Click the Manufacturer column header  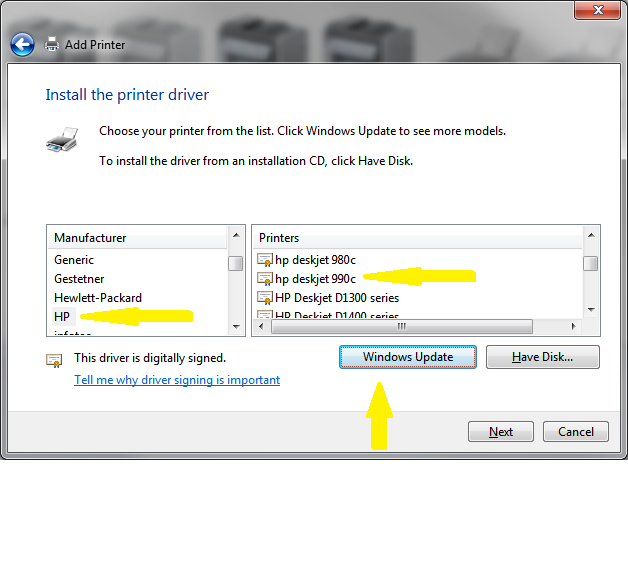click(x=137, y=238)
